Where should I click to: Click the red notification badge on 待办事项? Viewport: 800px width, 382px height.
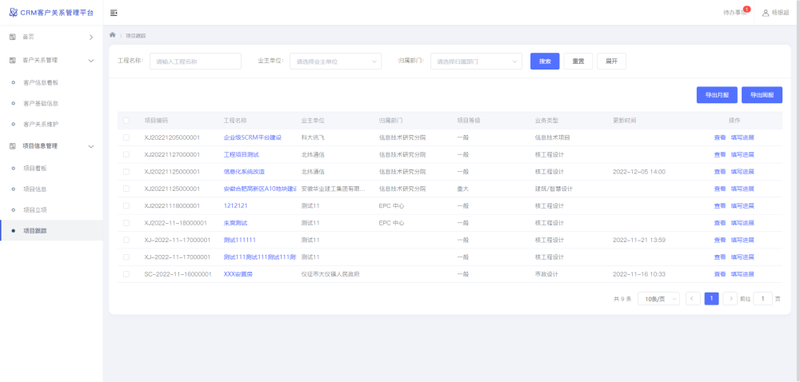(747, 9)
